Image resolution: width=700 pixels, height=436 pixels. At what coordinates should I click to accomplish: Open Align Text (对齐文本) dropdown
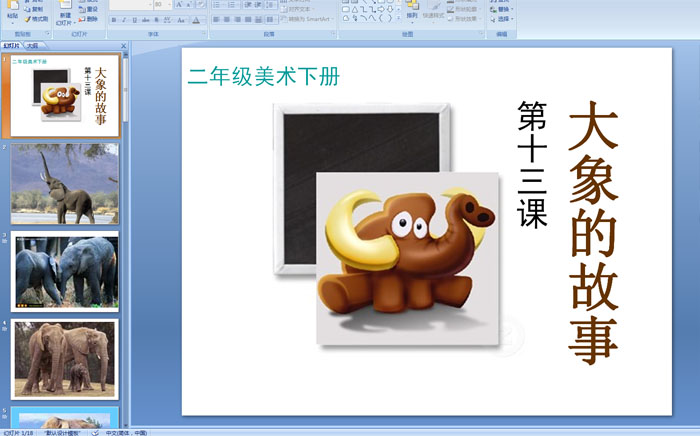296,9
